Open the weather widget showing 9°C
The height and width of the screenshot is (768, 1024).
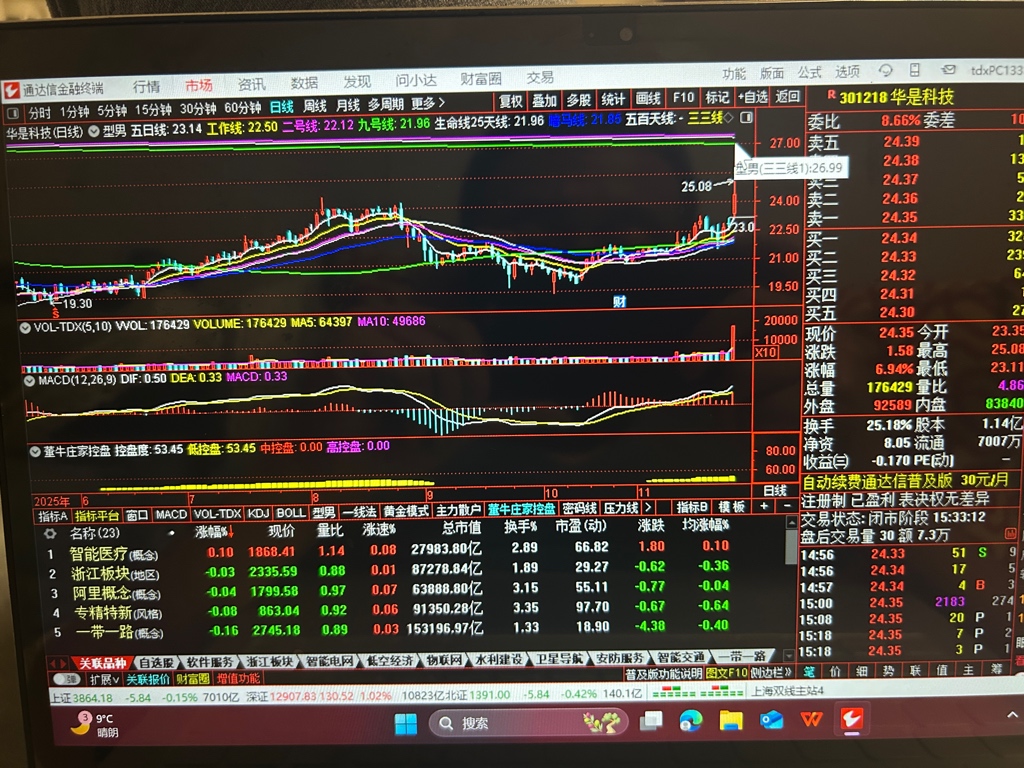click(x=96, y=725)
